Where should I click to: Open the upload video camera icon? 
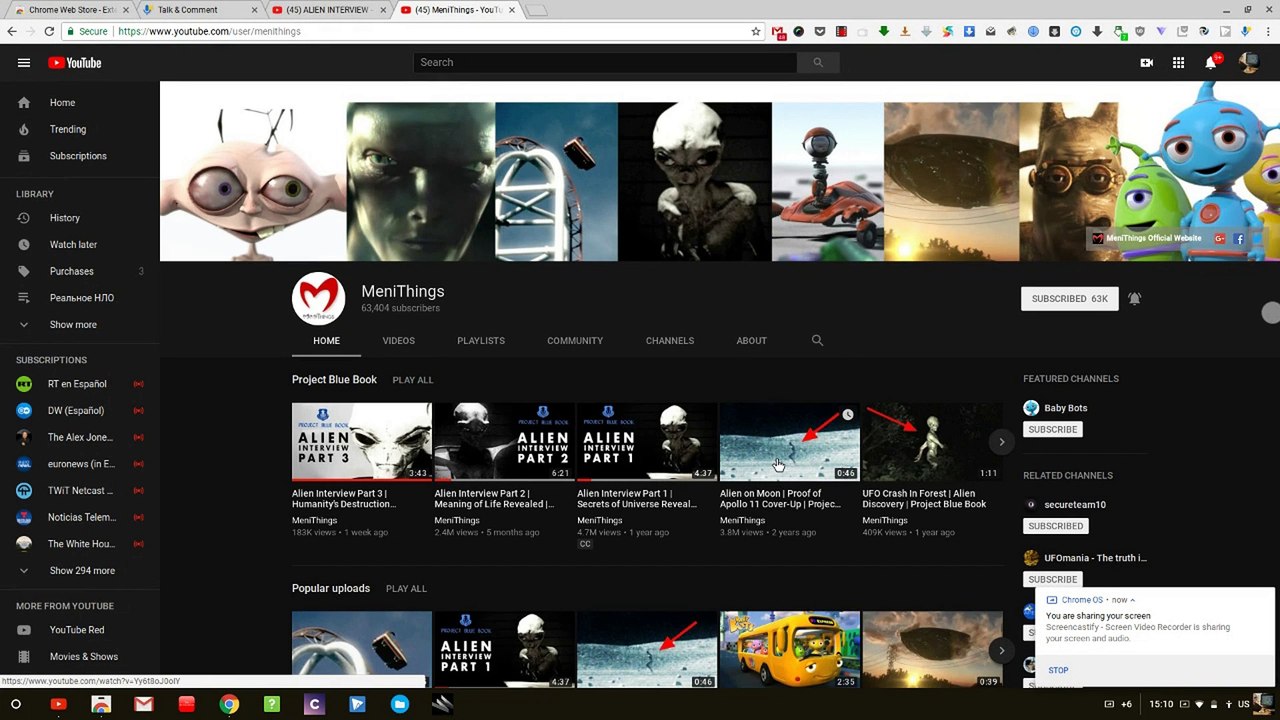coord(1147,63)
